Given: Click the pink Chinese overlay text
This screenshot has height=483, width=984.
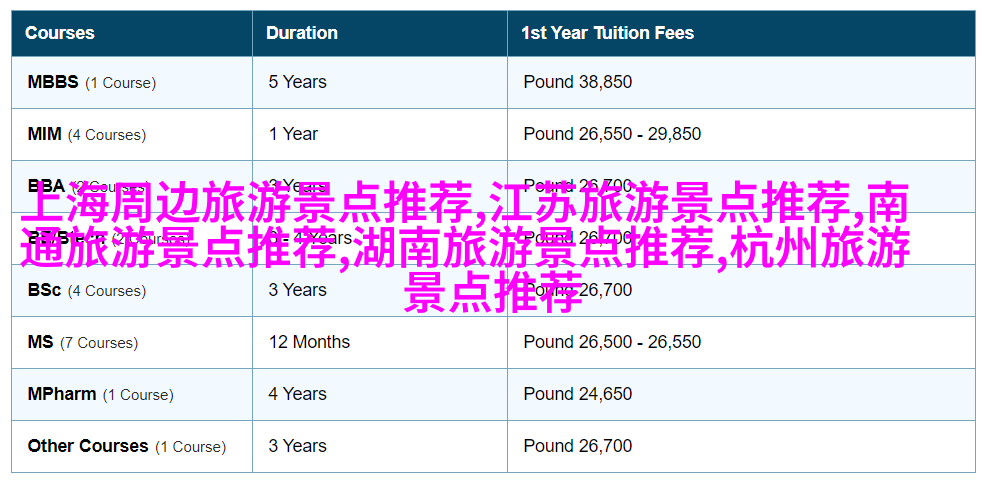Looking at the screenshot, I should click(x=465, y=247).
